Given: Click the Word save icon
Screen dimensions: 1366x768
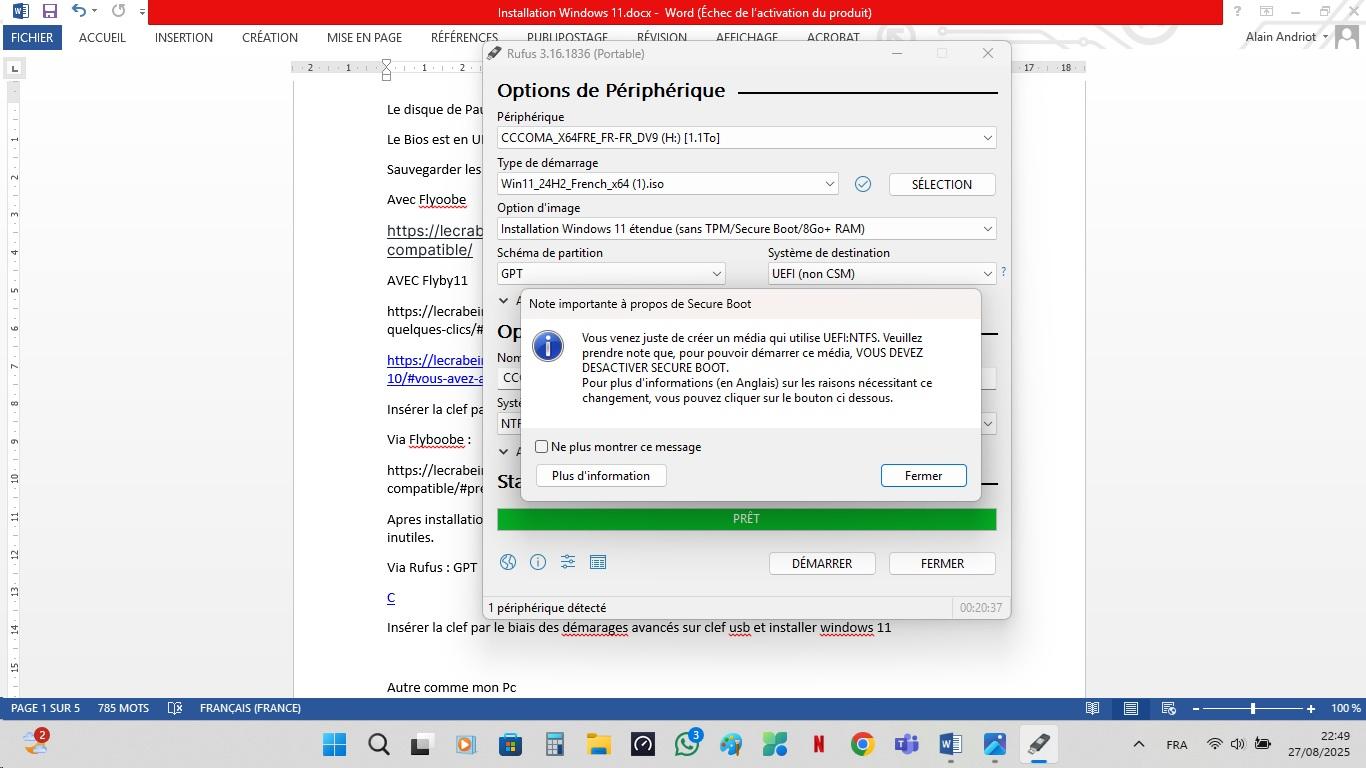Looking at the screenshot, I should click(x=49, y=11).
